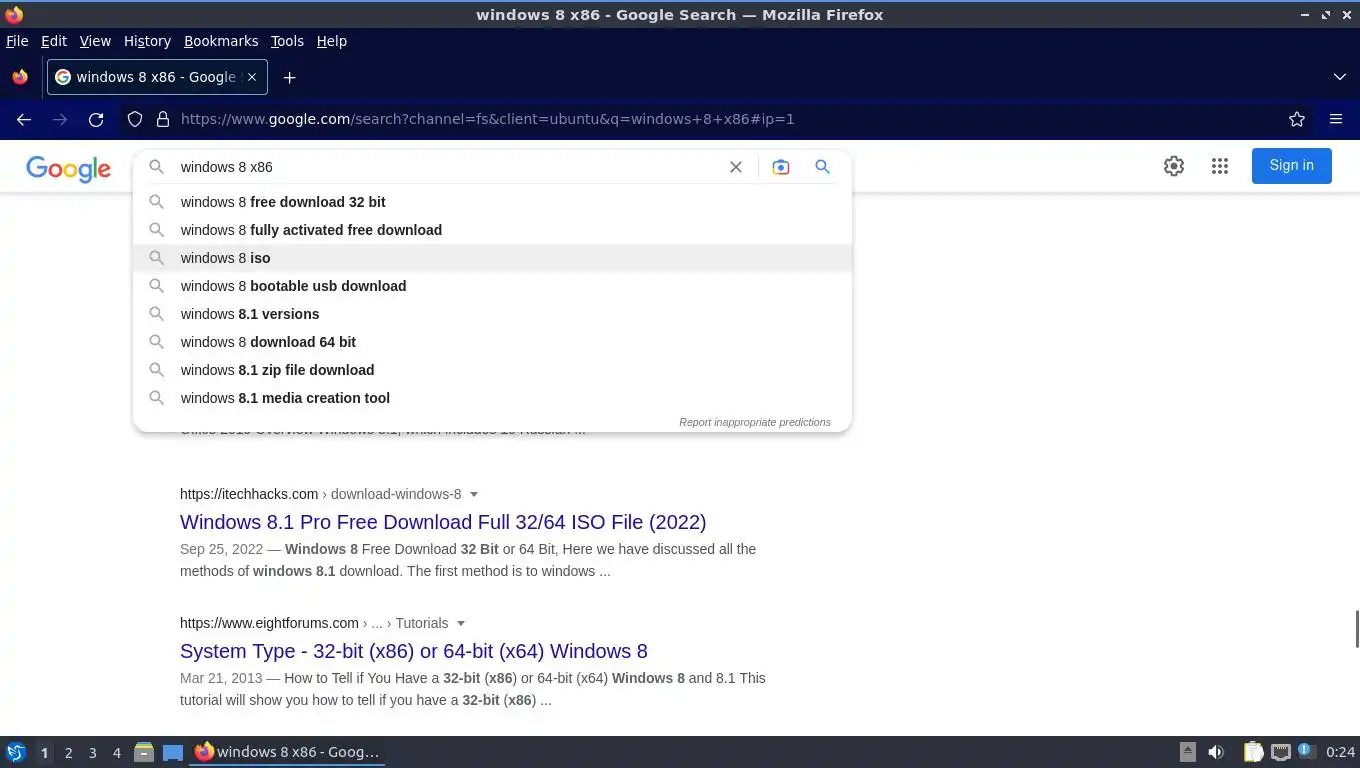This screenshot has width=1360, height=768.
Task: Open Windows 8.1 Pro Free Download result
Action: click(443, 522)
